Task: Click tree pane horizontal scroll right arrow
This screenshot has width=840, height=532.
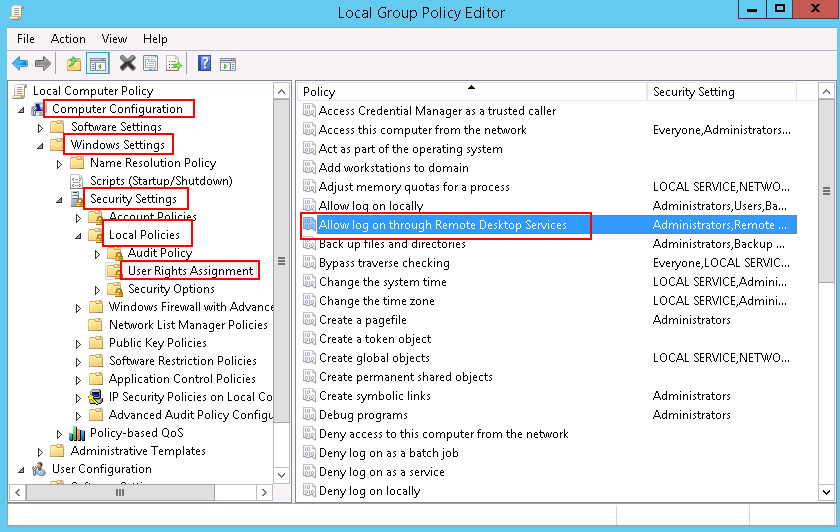Action: coord(264,492)
